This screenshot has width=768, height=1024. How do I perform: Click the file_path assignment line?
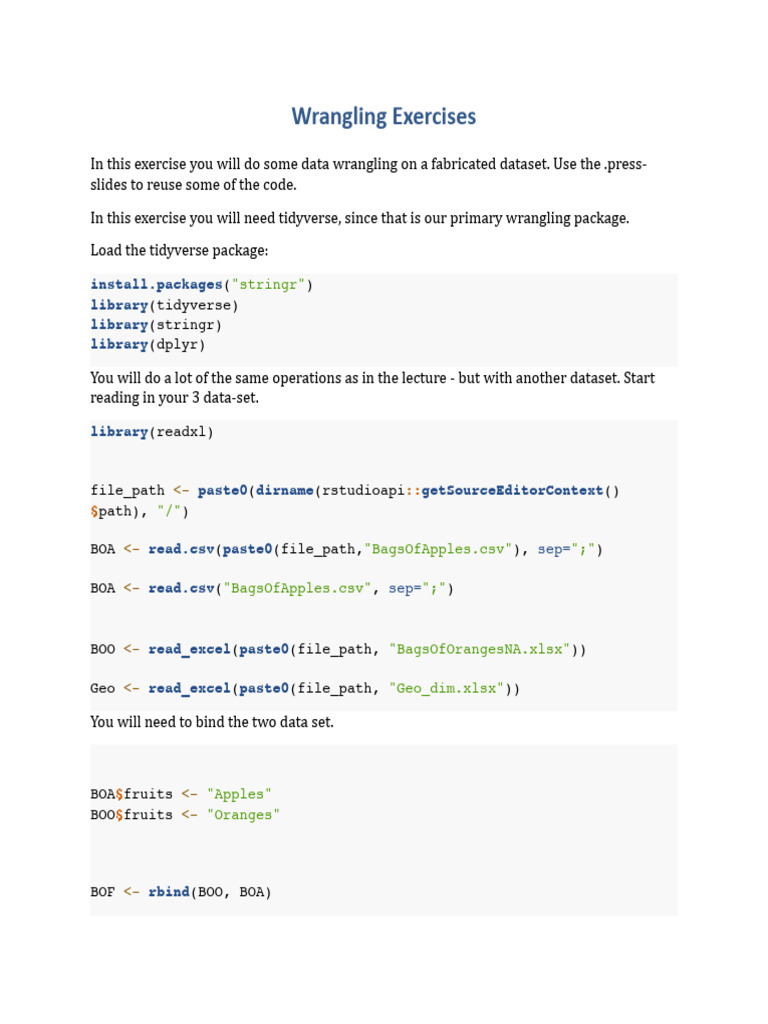click(355, 491)
